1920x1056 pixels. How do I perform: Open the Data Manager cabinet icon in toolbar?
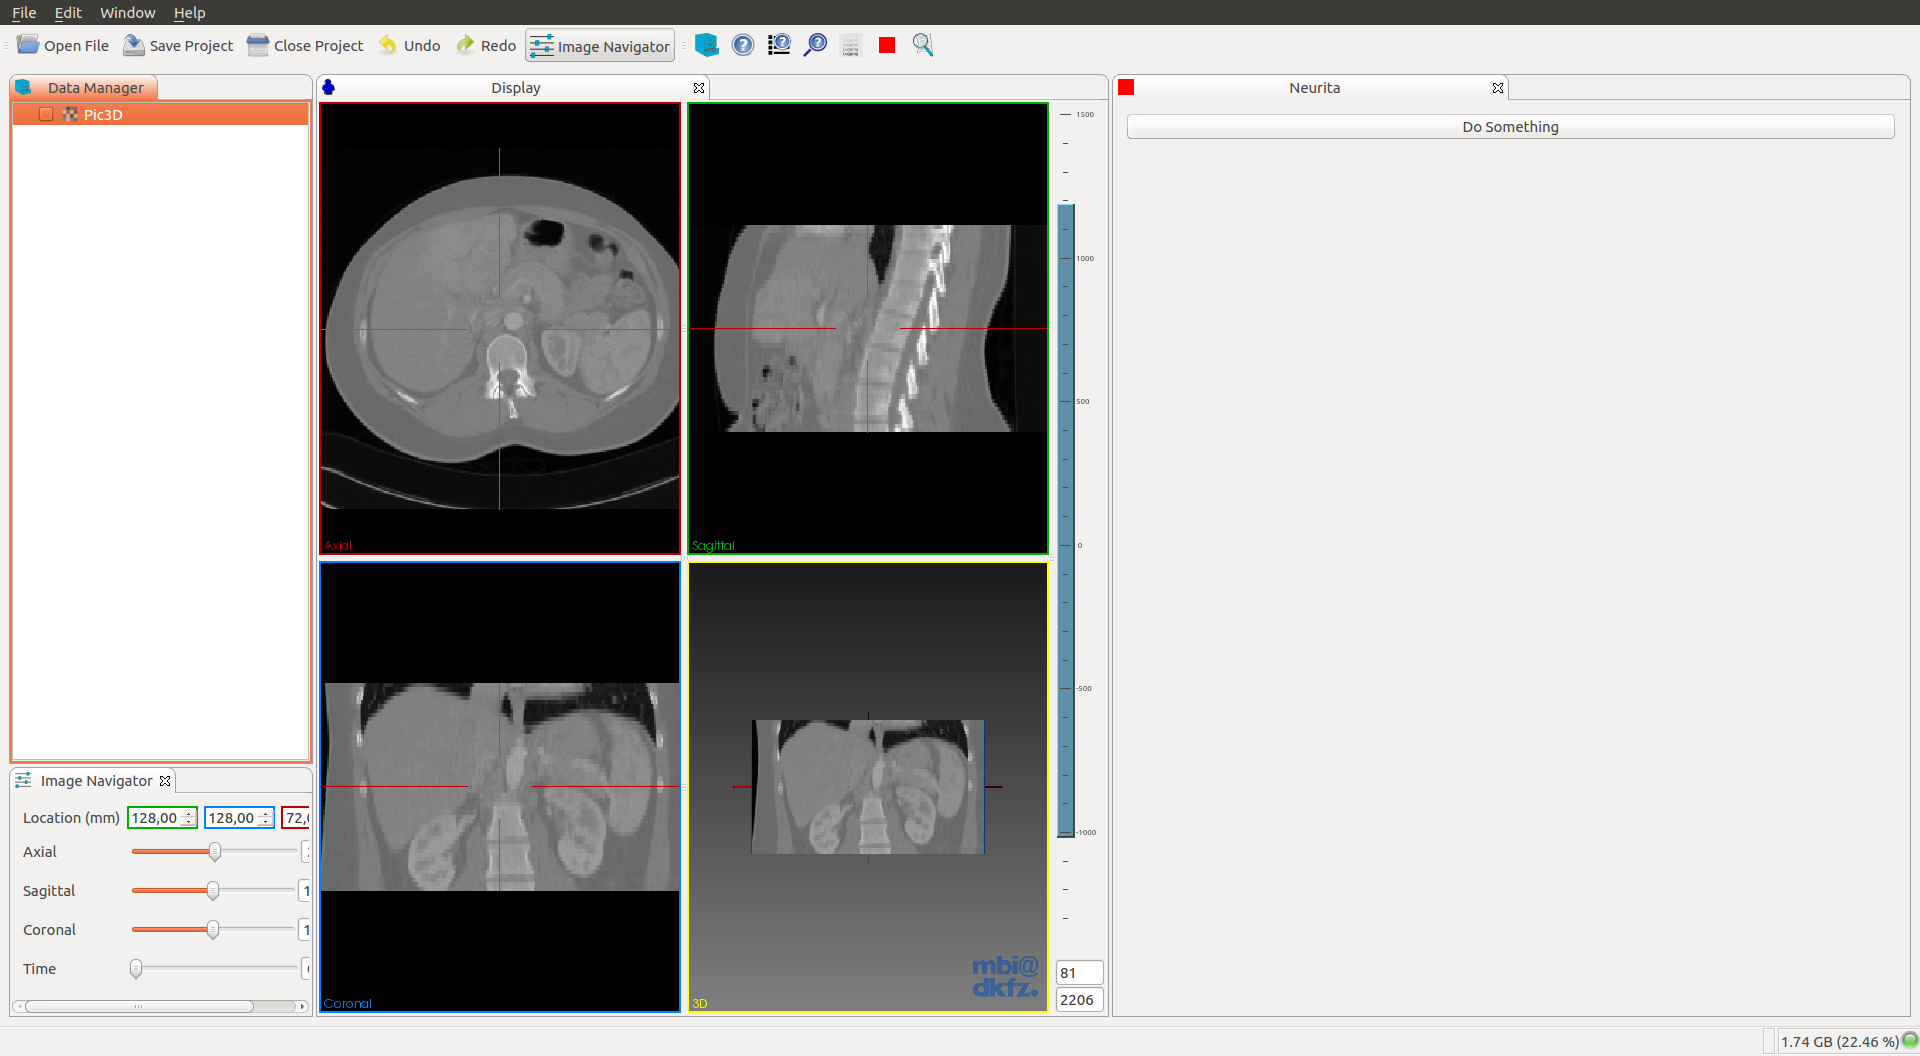coord(707,45)
